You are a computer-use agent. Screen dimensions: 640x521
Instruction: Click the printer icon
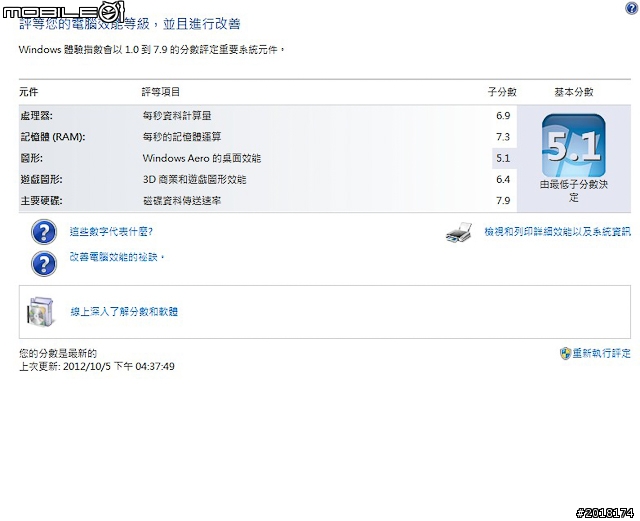(x=459, y=233)
